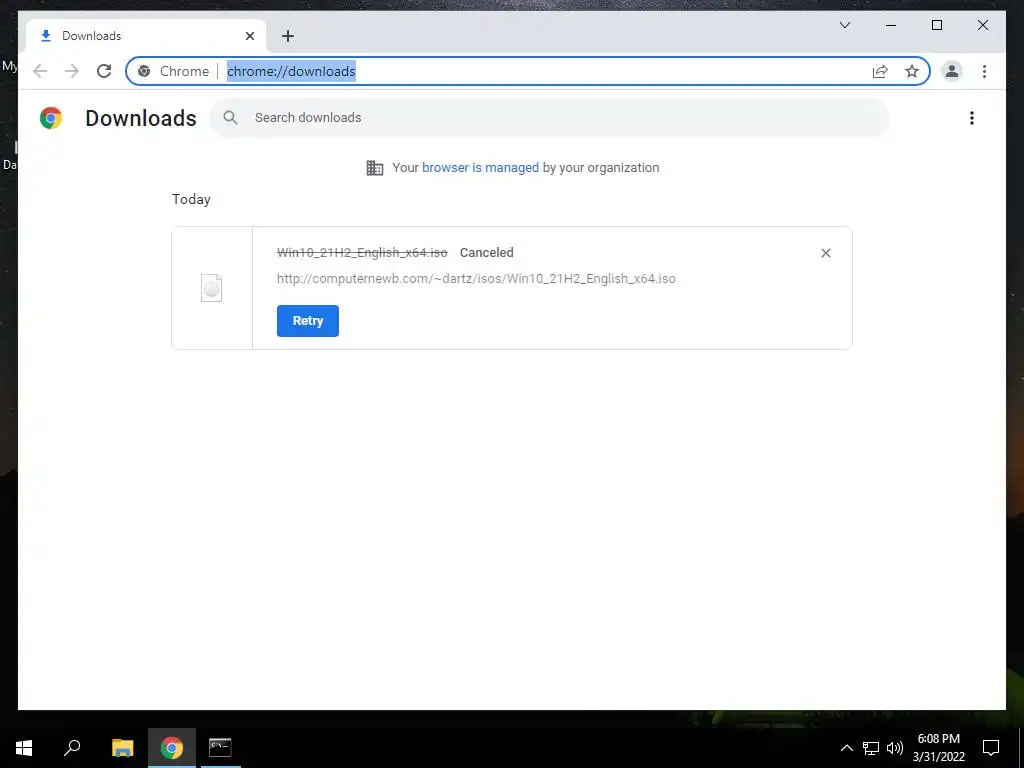Remove Win10 ISO from downloads list

click(825, 253)
